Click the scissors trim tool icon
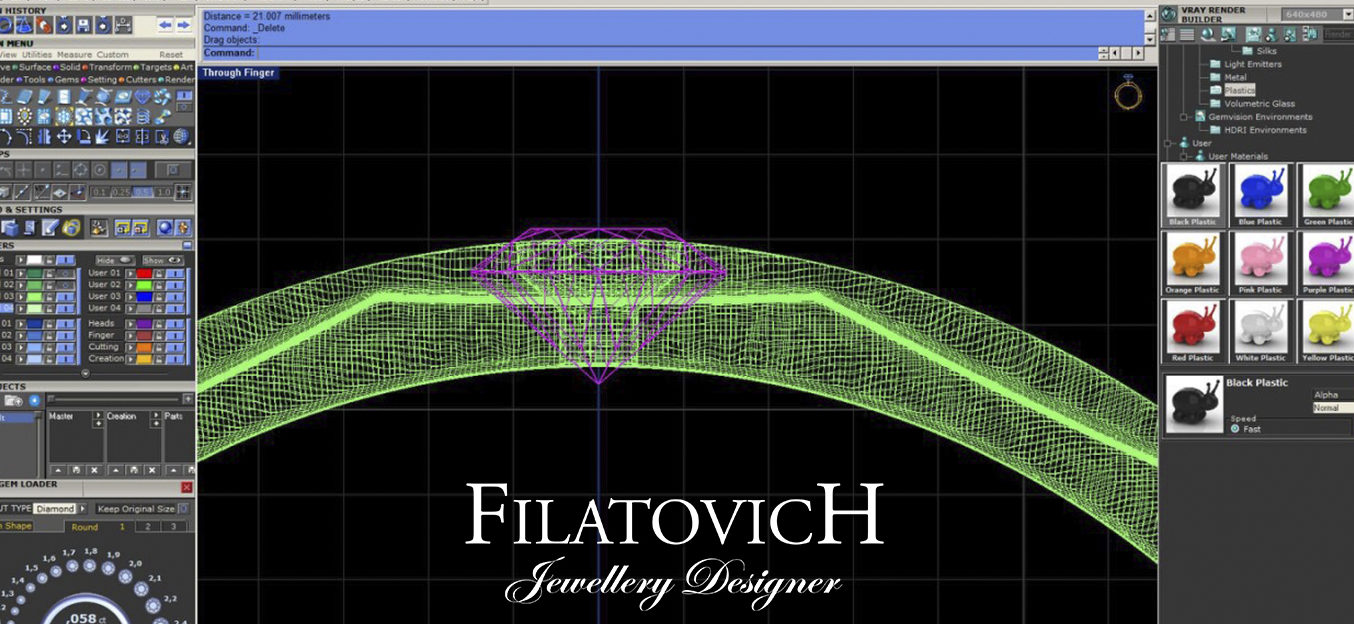Viewport: 1354px width, 624px height. pyautogui.click(x=162, y=136)
